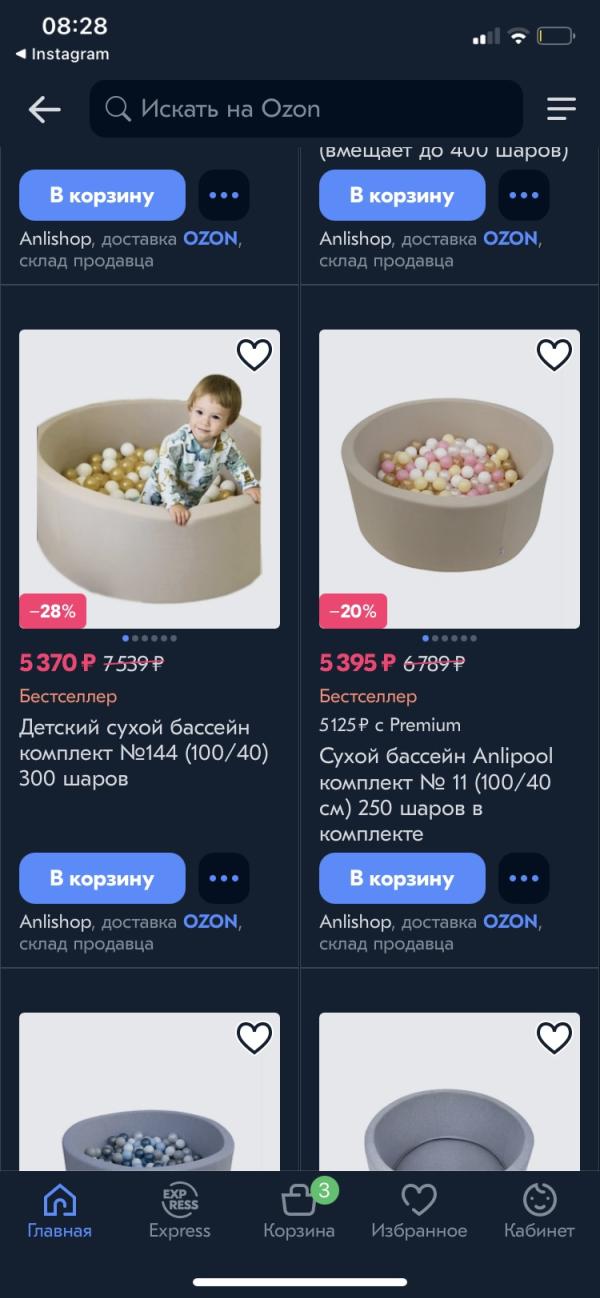Favorite the комплект №144 pool with child

[x=254, y=354]
